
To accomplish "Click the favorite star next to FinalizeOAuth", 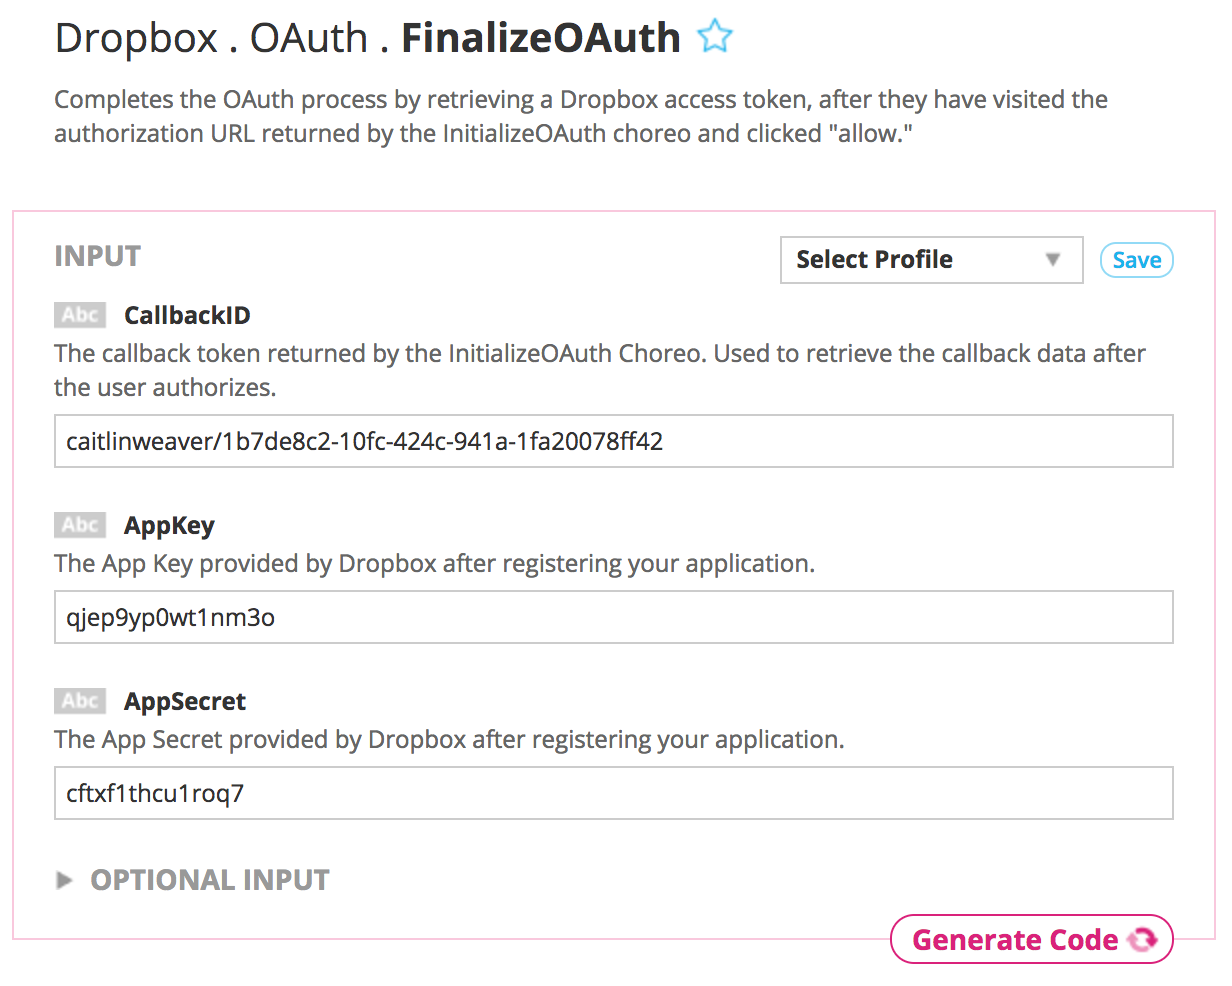I will (715, 38).
